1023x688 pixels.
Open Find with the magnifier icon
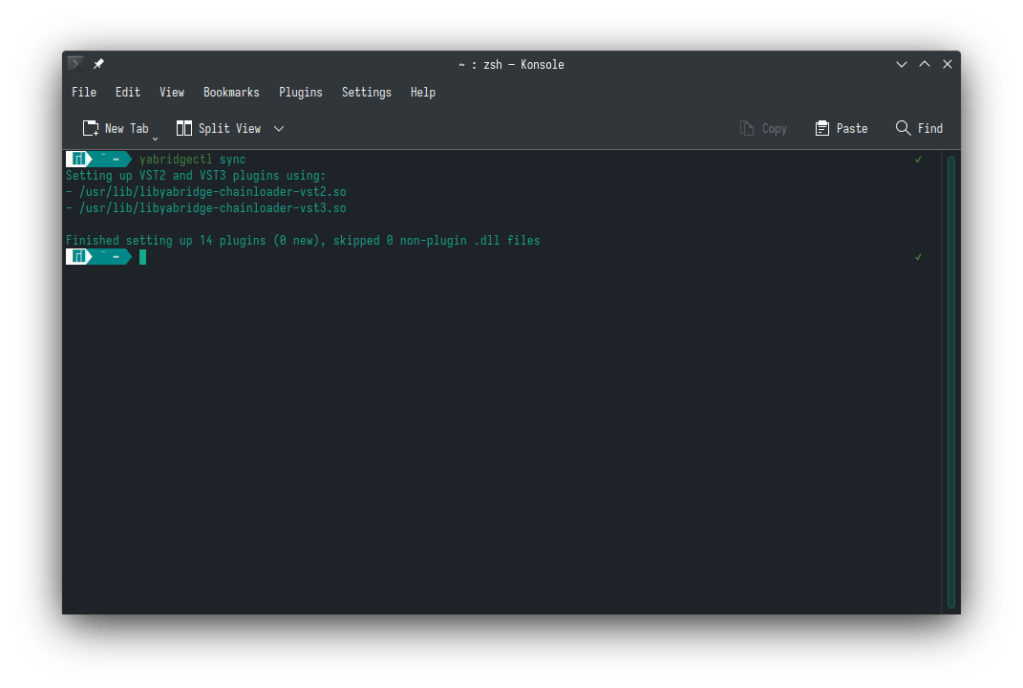tap(903, 128)
